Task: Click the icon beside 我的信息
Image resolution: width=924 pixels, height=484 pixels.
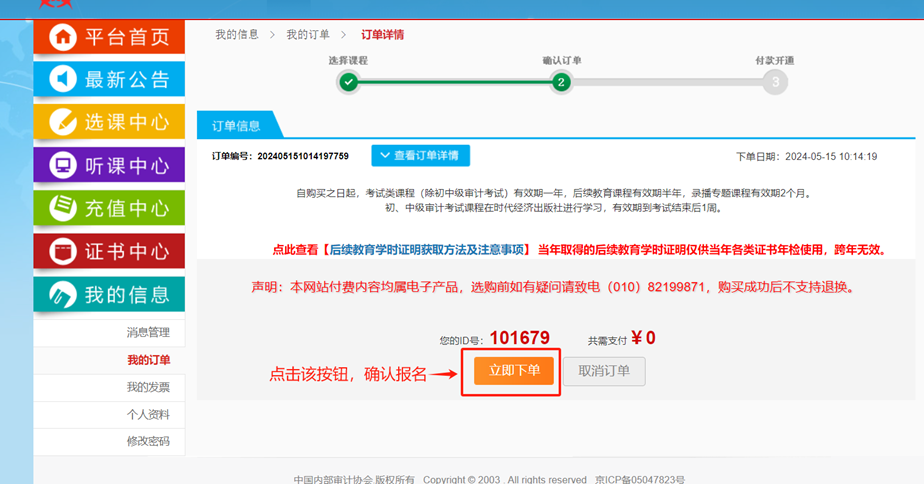Action: [x=62, y=295]
